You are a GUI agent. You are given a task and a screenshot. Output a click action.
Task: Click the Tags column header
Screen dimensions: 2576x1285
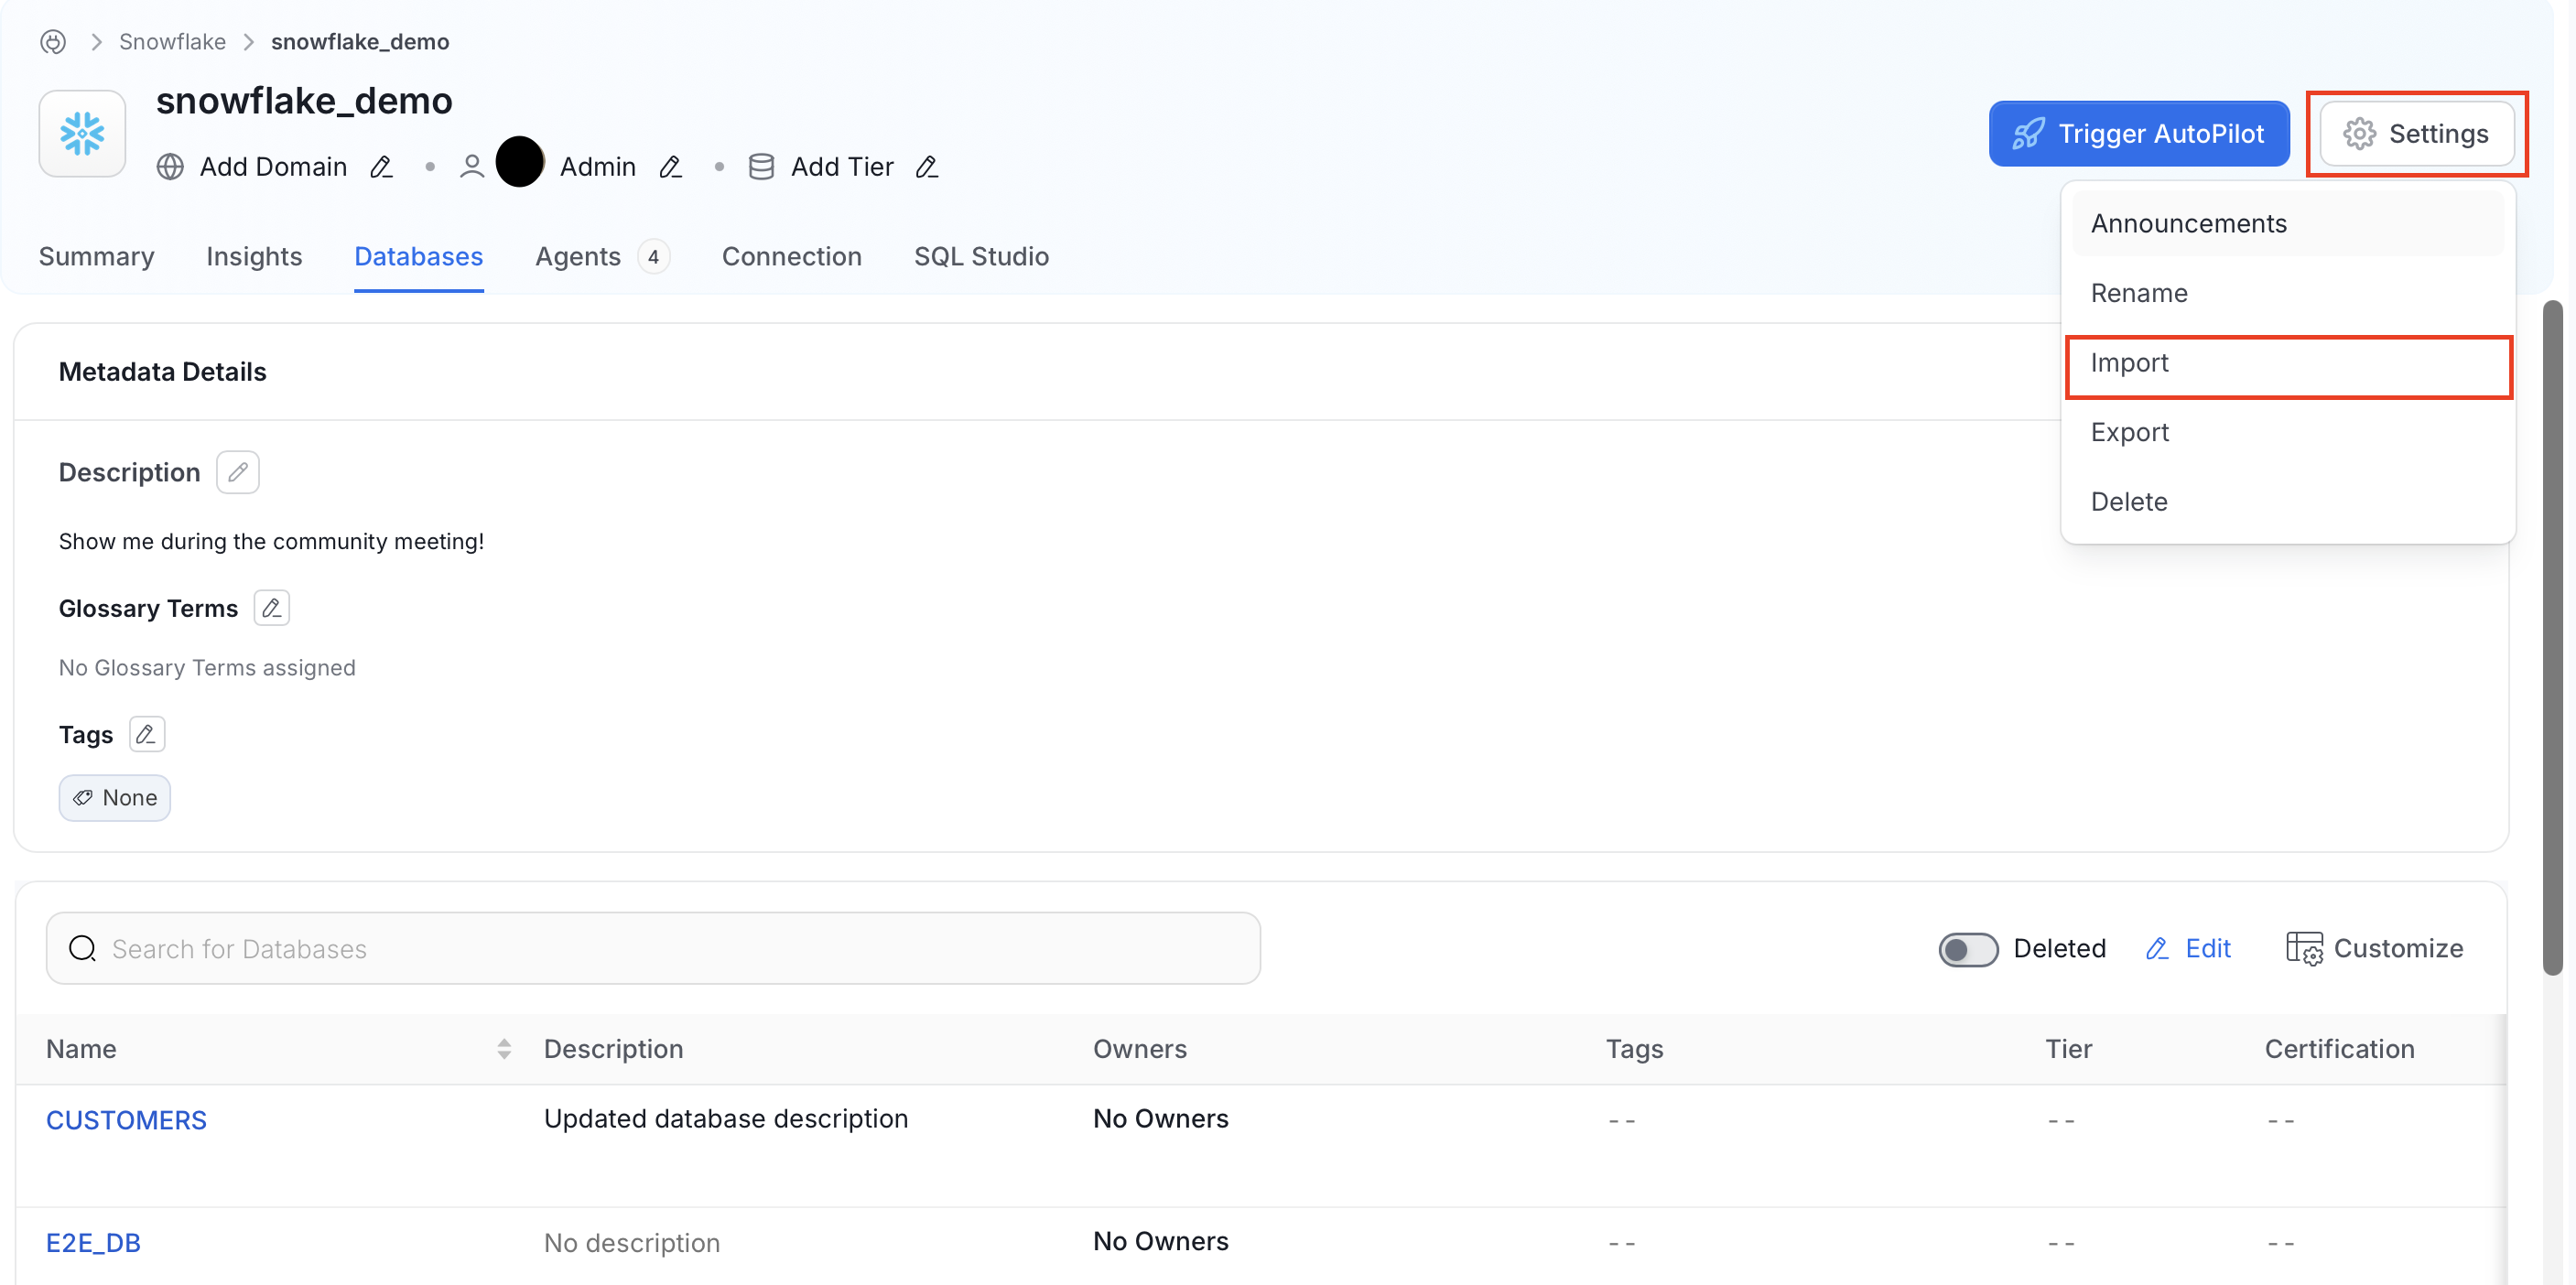[x=1635, y=1049]
